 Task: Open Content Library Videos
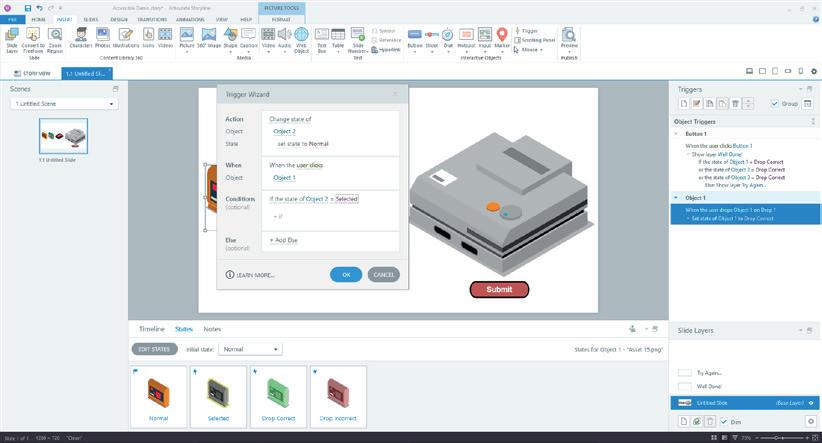click(x=165, y=38)
